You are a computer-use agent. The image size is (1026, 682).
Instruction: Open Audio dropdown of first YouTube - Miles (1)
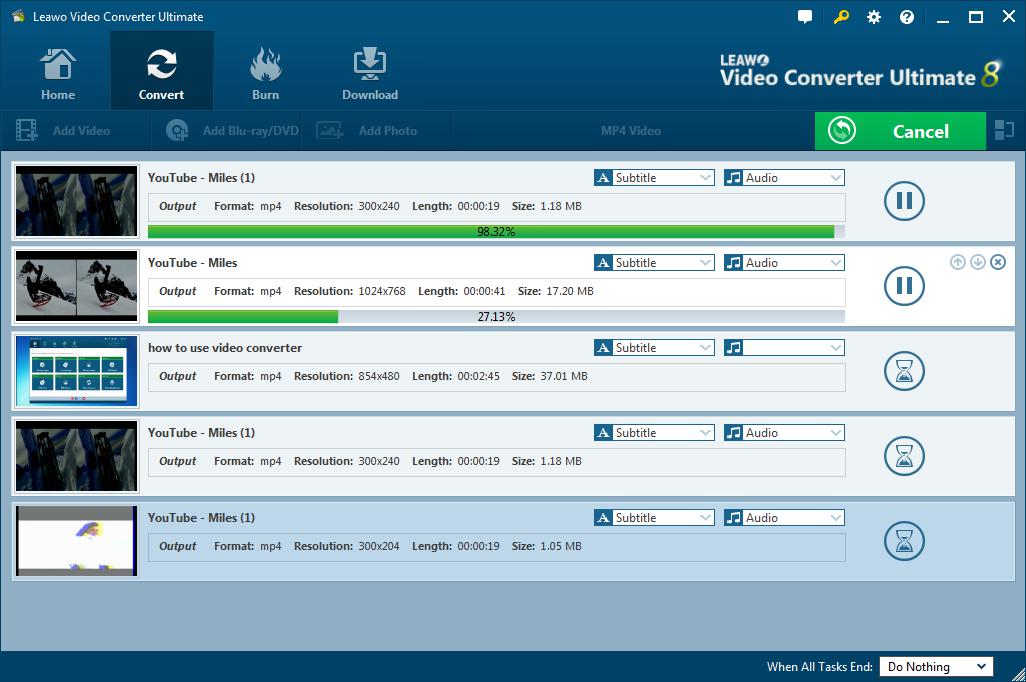pyautogui.click(x=784, y=177)
